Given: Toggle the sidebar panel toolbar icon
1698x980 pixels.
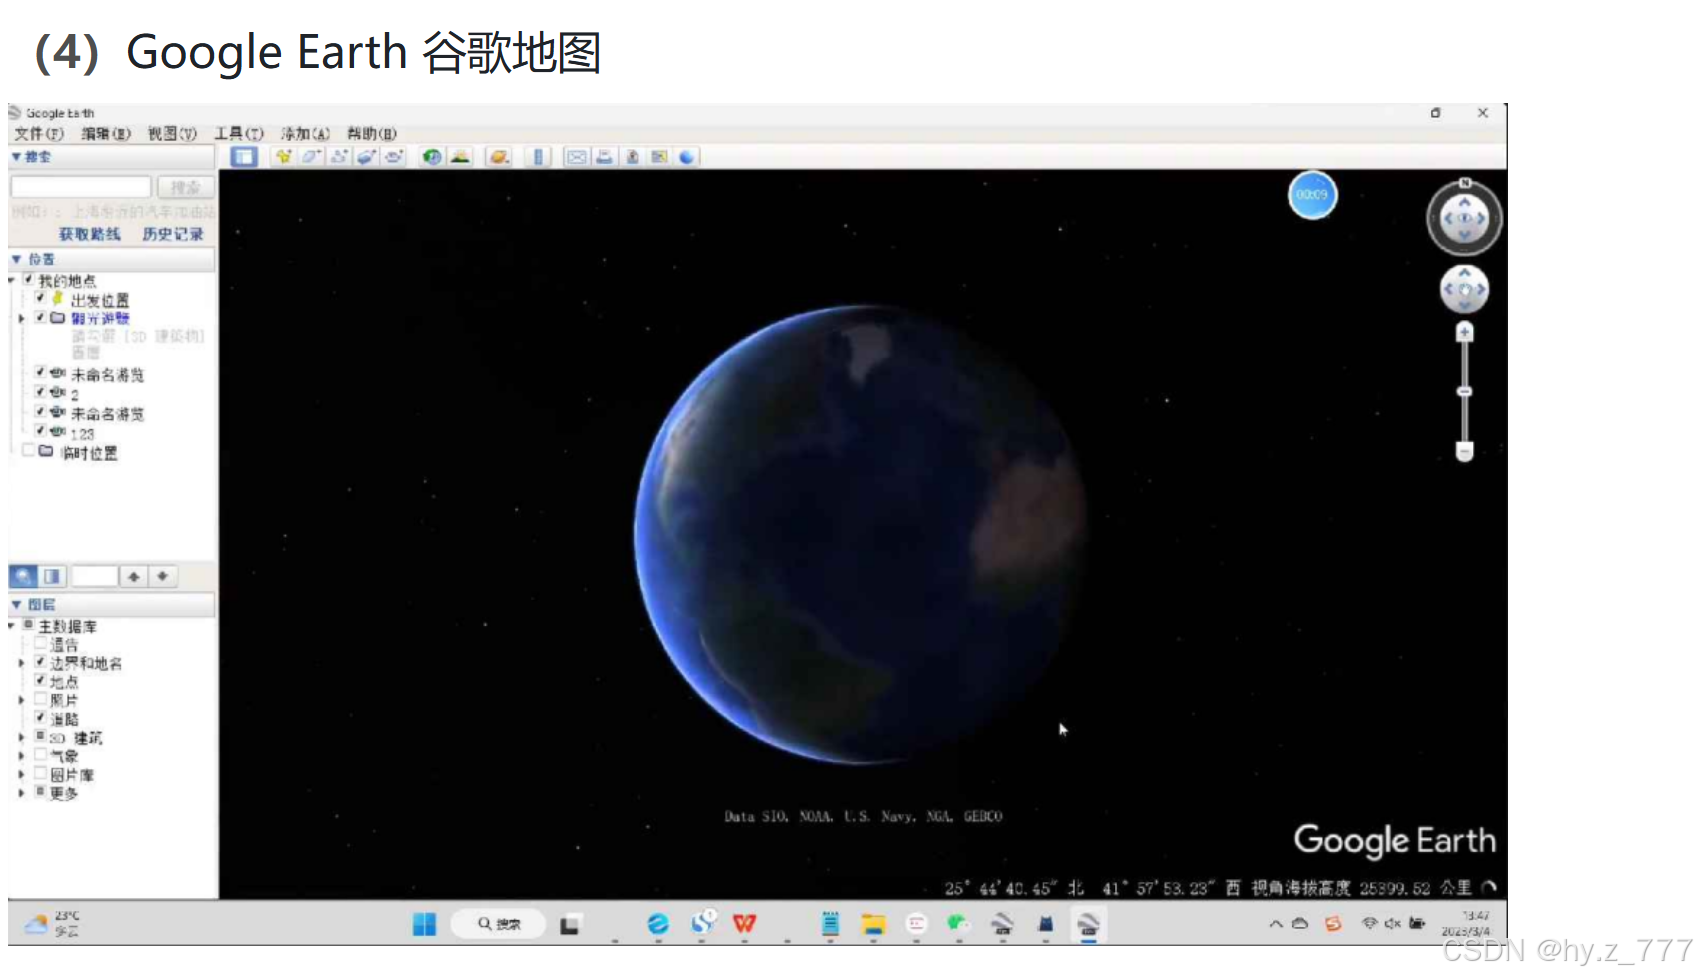Looking at the screenshot, I should pos(244,157).
